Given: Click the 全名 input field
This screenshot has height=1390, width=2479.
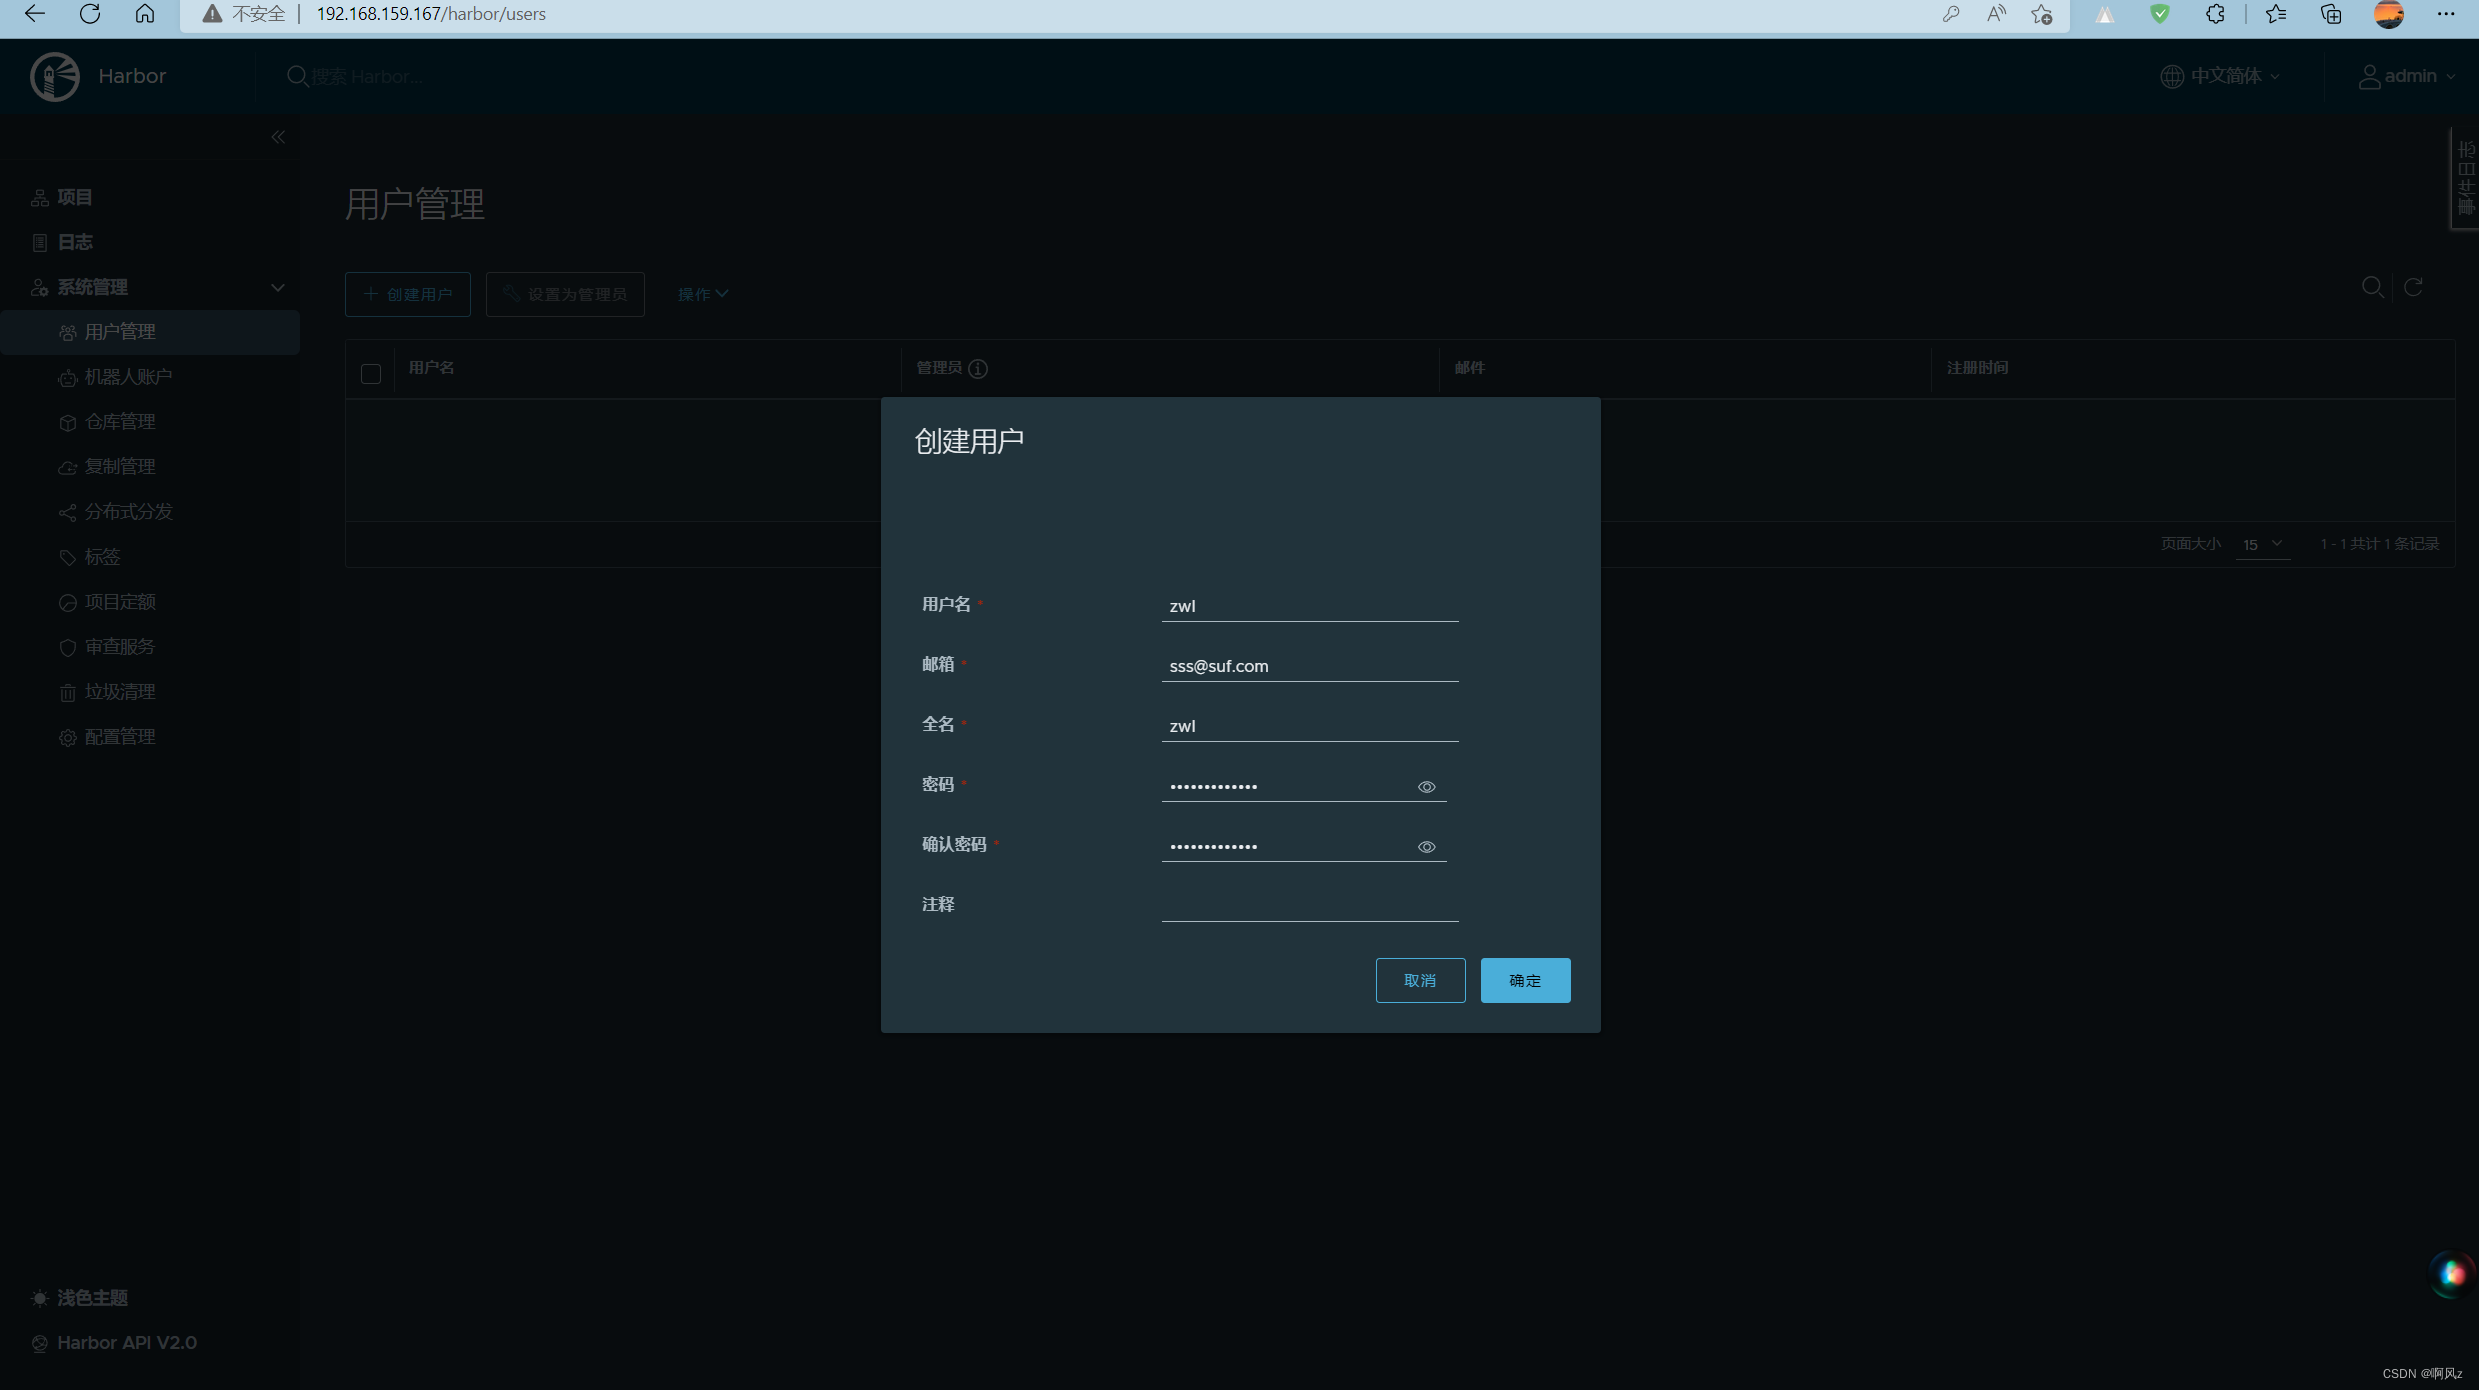Looking at the screenshot, I should coord(1310,726).
